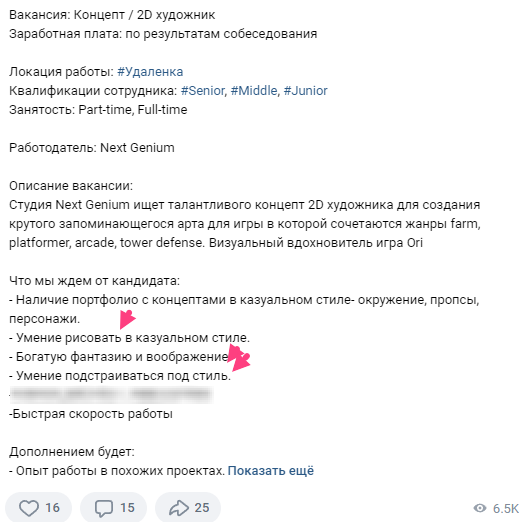Click the pink arrow above 'рисовать'
The width and height of the screenshot is (532, 522).
pyautogui.click(x=127, y=319)
